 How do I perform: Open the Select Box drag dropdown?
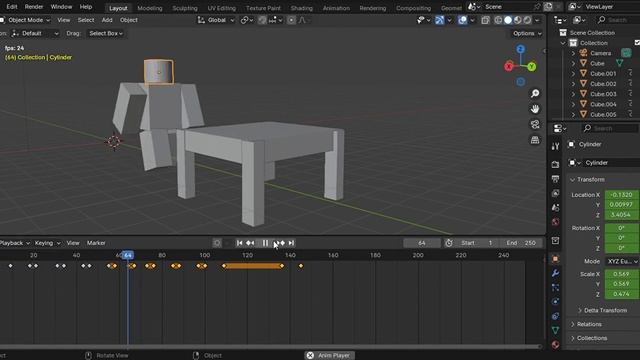pyautogui.click(x=106, y=33)
